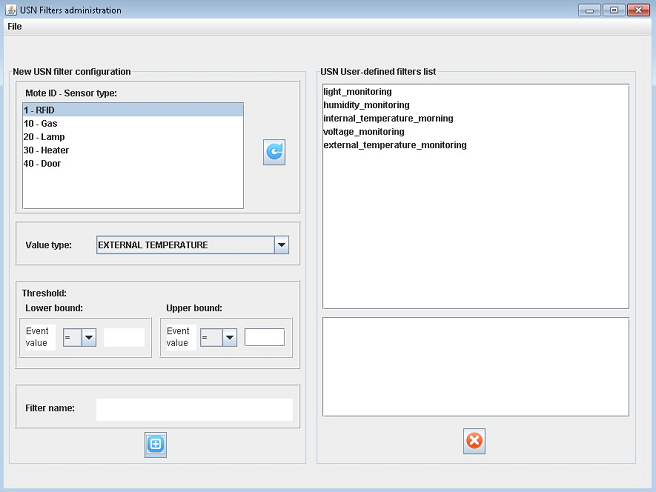Click the add filter plus icon
The image size is (656, 492).
[155, 445]
